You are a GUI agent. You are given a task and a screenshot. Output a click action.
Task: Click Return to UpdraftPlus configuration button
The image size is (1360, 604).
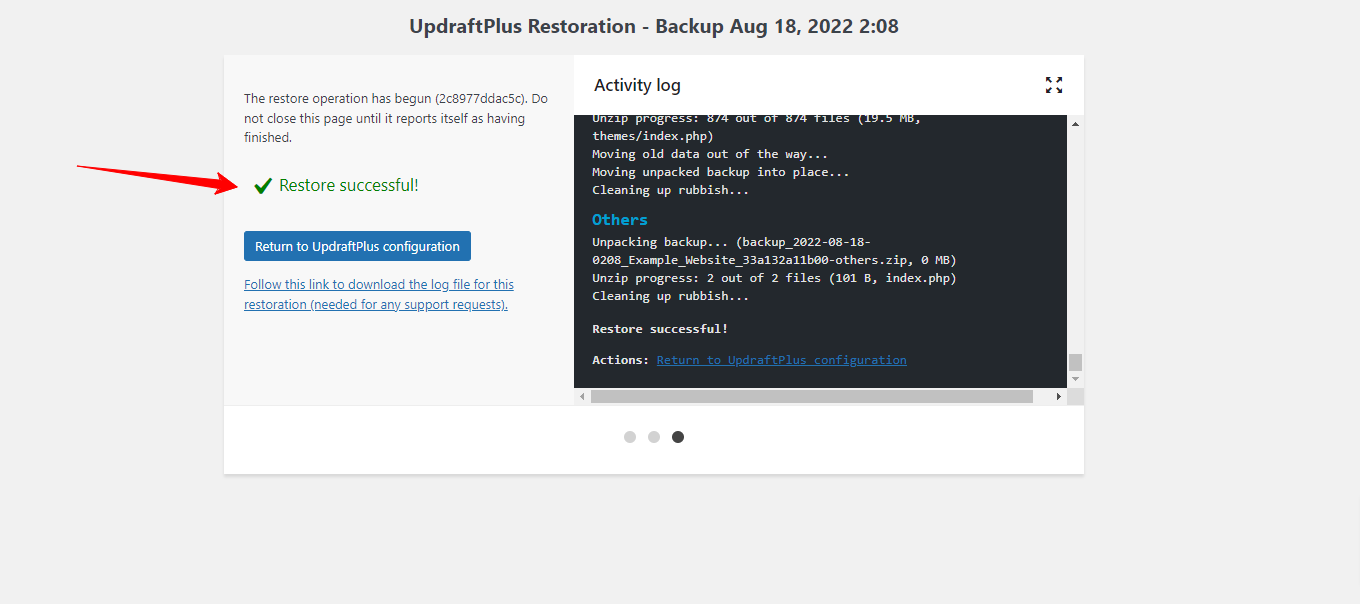point(357,246)
